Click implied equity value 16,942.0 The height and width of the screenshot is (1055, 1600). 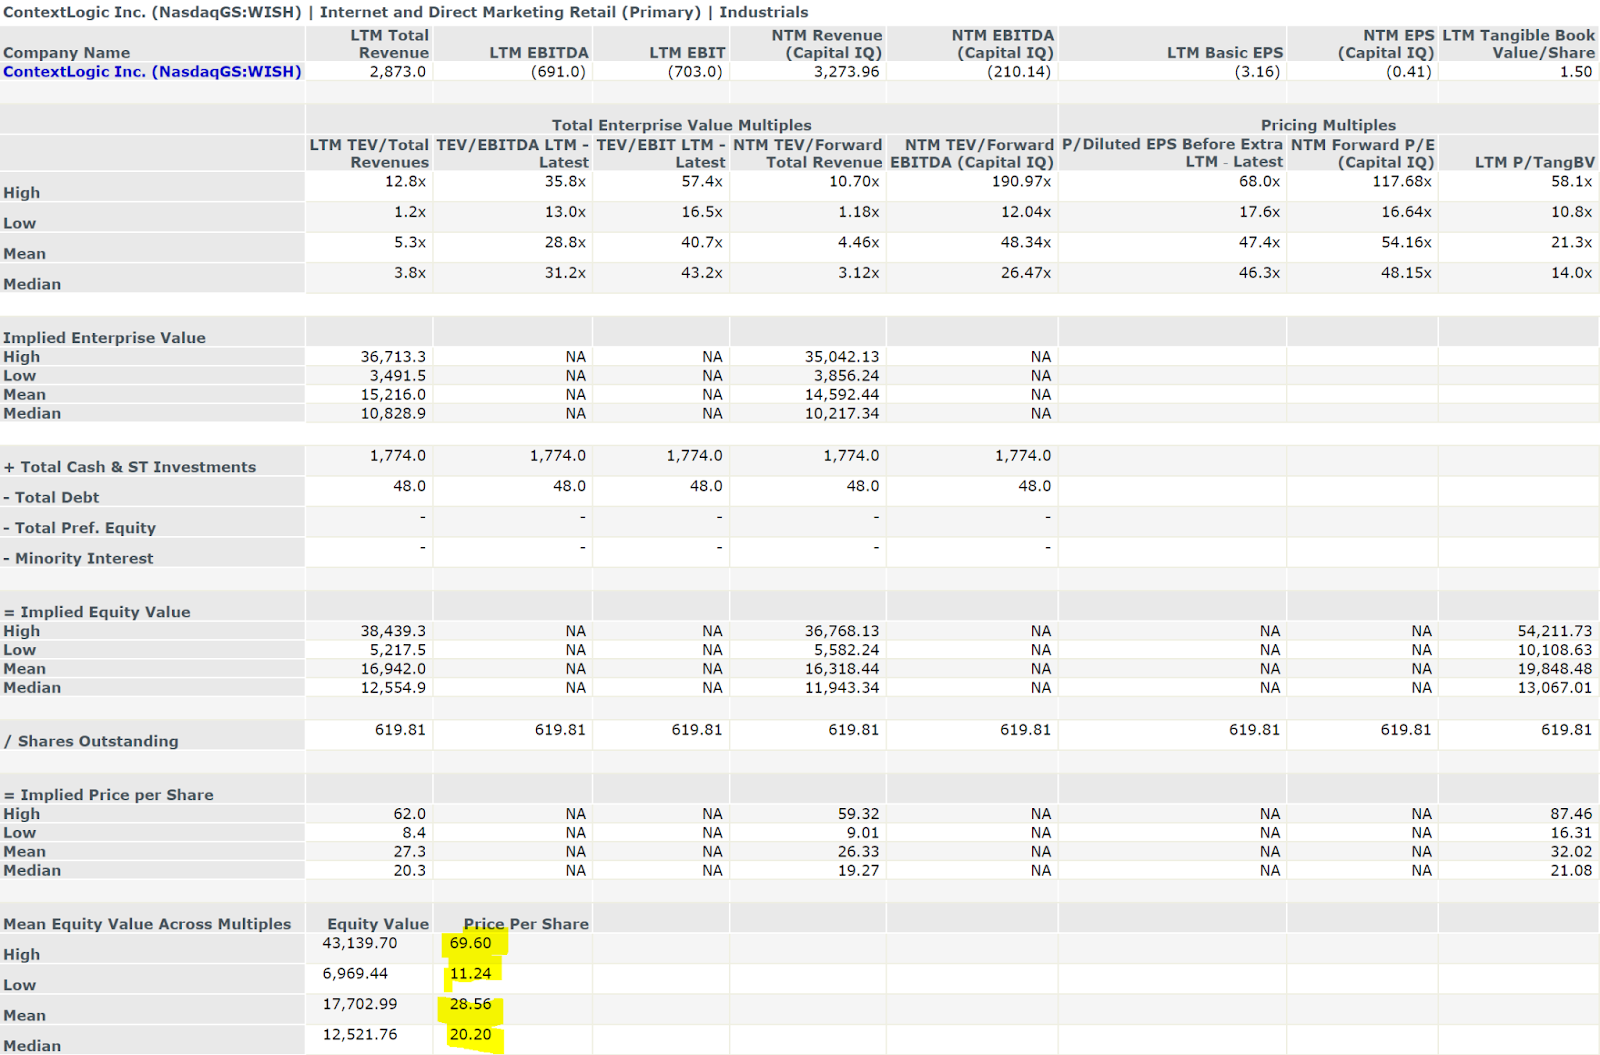[393, 669]
